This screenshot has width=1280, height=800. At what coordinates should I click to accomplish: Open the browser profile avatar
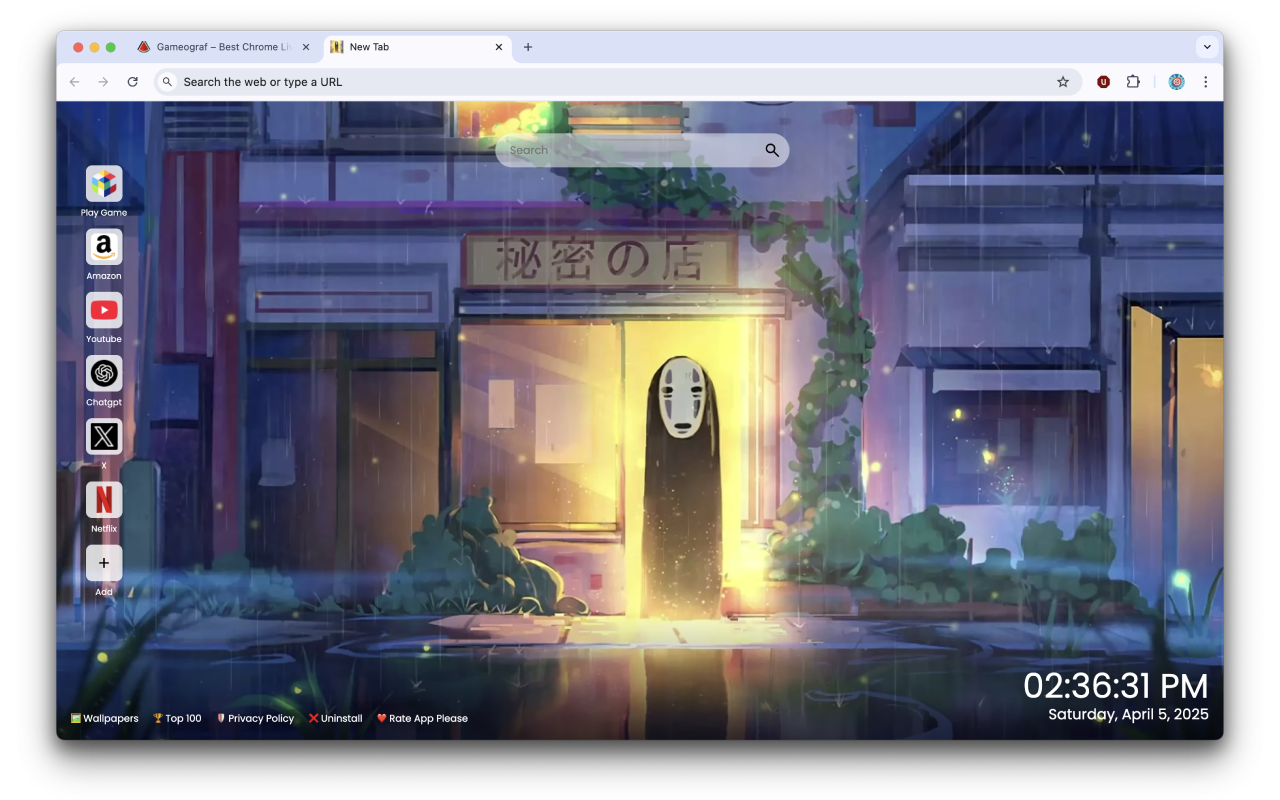tap(1176, 81)
